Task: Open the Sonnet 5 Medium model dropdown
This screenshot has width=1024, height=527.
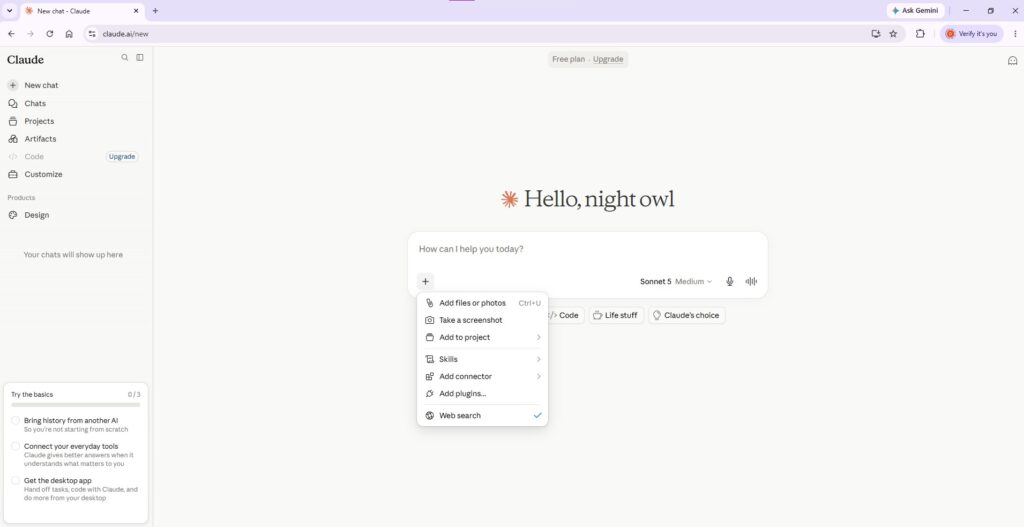Action: 676,281
